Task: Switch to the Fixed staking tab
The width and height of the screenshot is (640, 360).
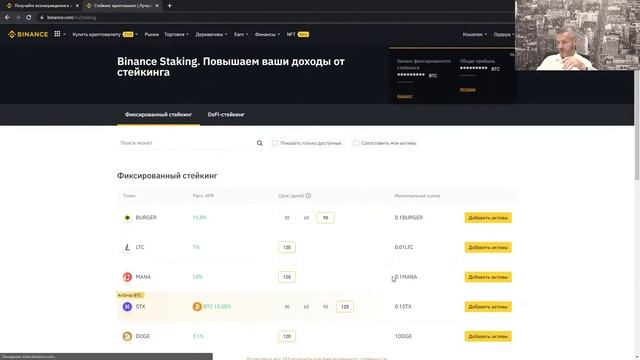Action: point(158,115)
